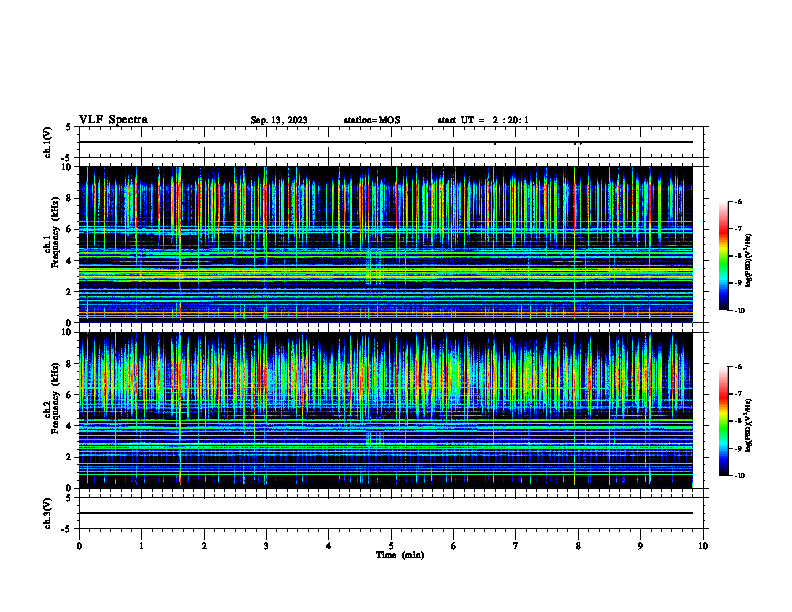Image resolution: width=792 pixels, height=612 pixels.
Task: Select the ch.2 colorbar "log(PSD)" unit label
Action: click(x=748, y=425)
